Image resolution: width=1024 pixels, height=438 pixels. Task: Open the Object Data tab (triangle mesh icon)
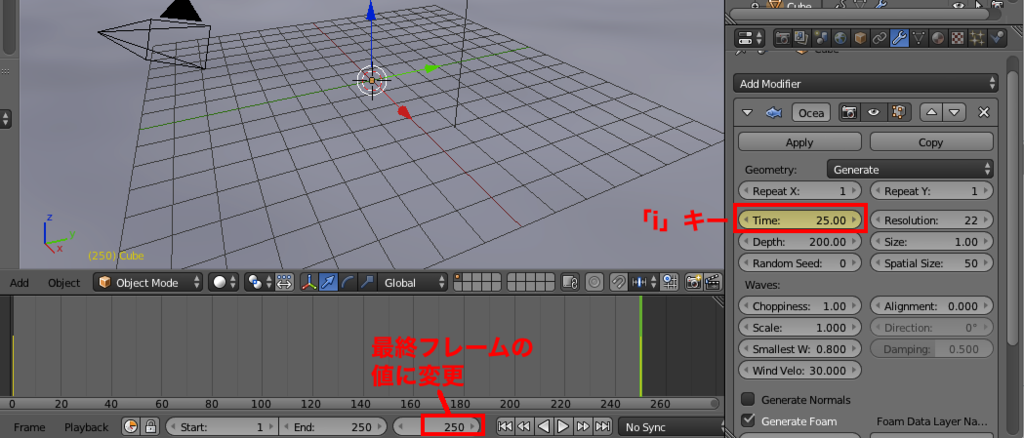919,38
